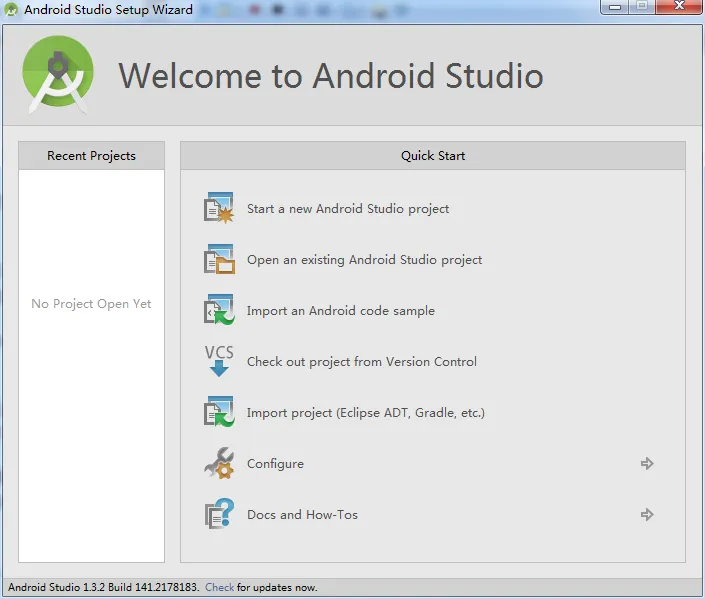Image resolution: width=705 pixels, height=599 pixels.
Task: Click the import project Eclipse/Gradle icon
Action: 219,412
